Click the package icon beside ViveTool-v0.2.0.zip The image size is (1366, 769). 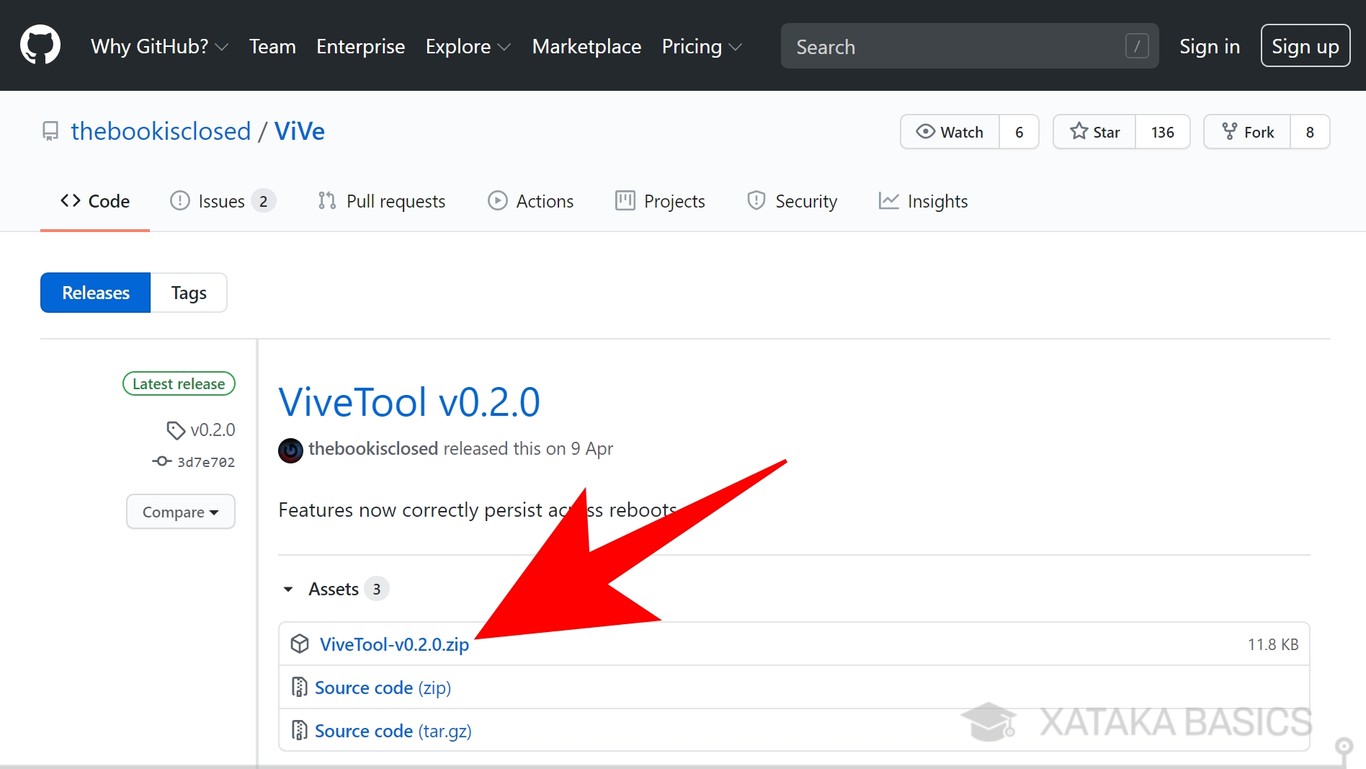pyautogui.click(x=299, y=644)
